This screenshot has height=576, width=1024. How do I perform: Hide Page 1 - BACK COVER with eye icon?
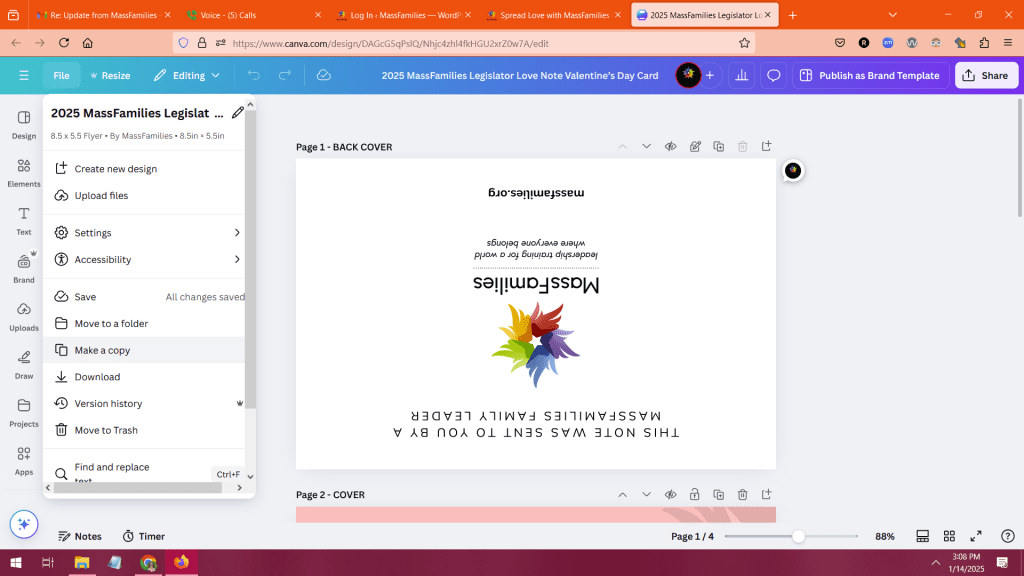click(x=671, y=146)
